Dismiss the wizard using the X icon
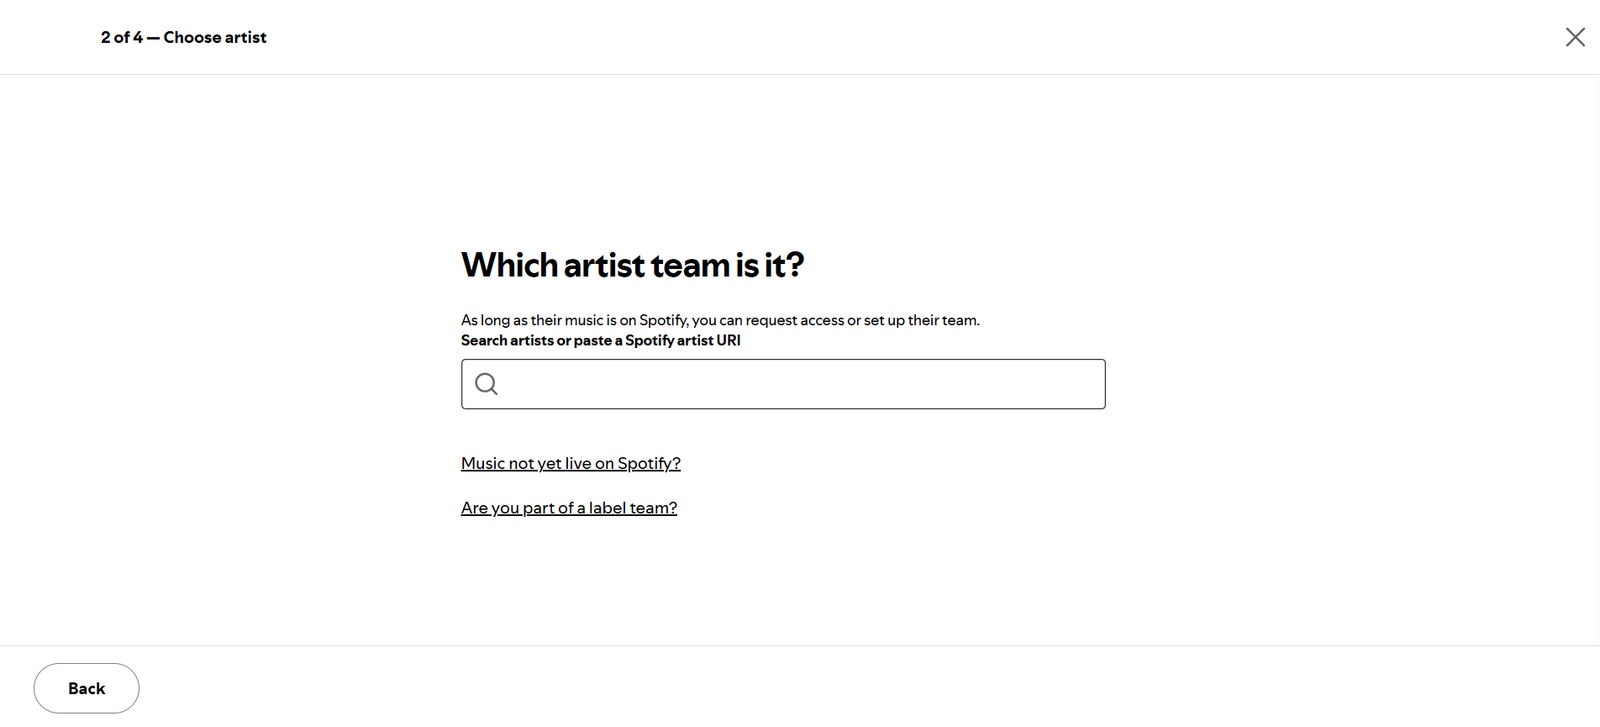Image resolution: width=1600 pixels, height=727 pixels. coord(1575,37)
